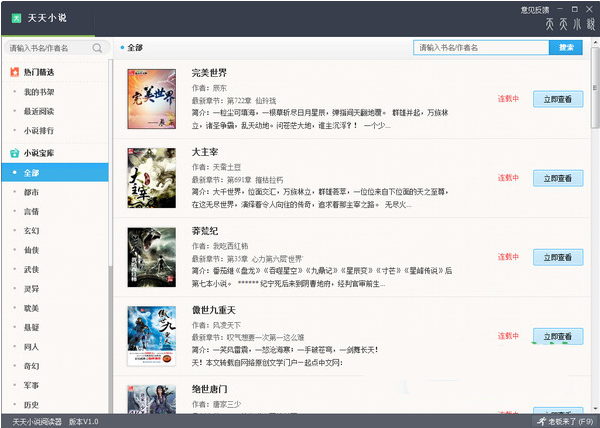Click the 完美世界 title text

209,73
